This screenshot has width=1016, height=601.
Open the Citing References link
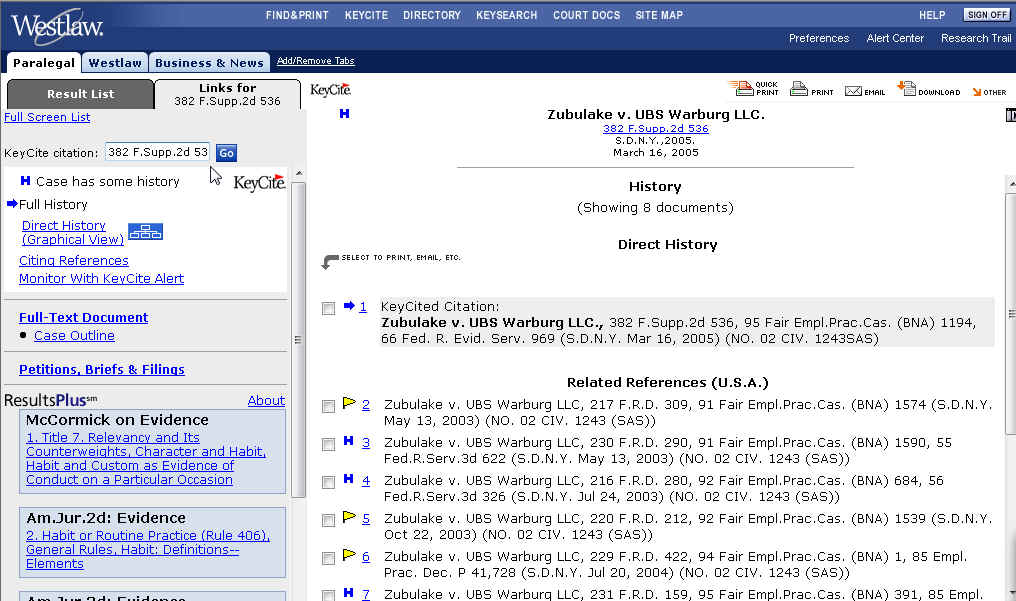pyautogui.click(x=74, y=260)
